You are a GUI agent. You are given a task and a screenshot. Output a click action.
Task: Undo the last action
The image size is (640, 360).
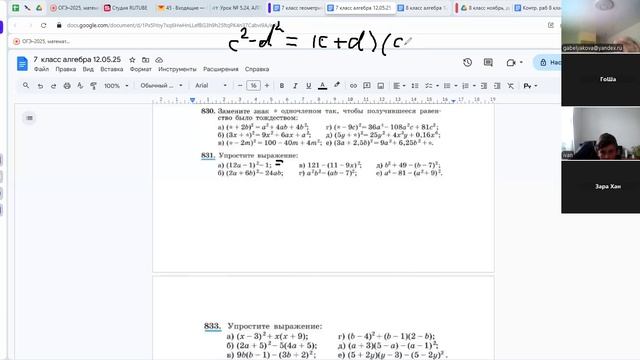point(40,86)
